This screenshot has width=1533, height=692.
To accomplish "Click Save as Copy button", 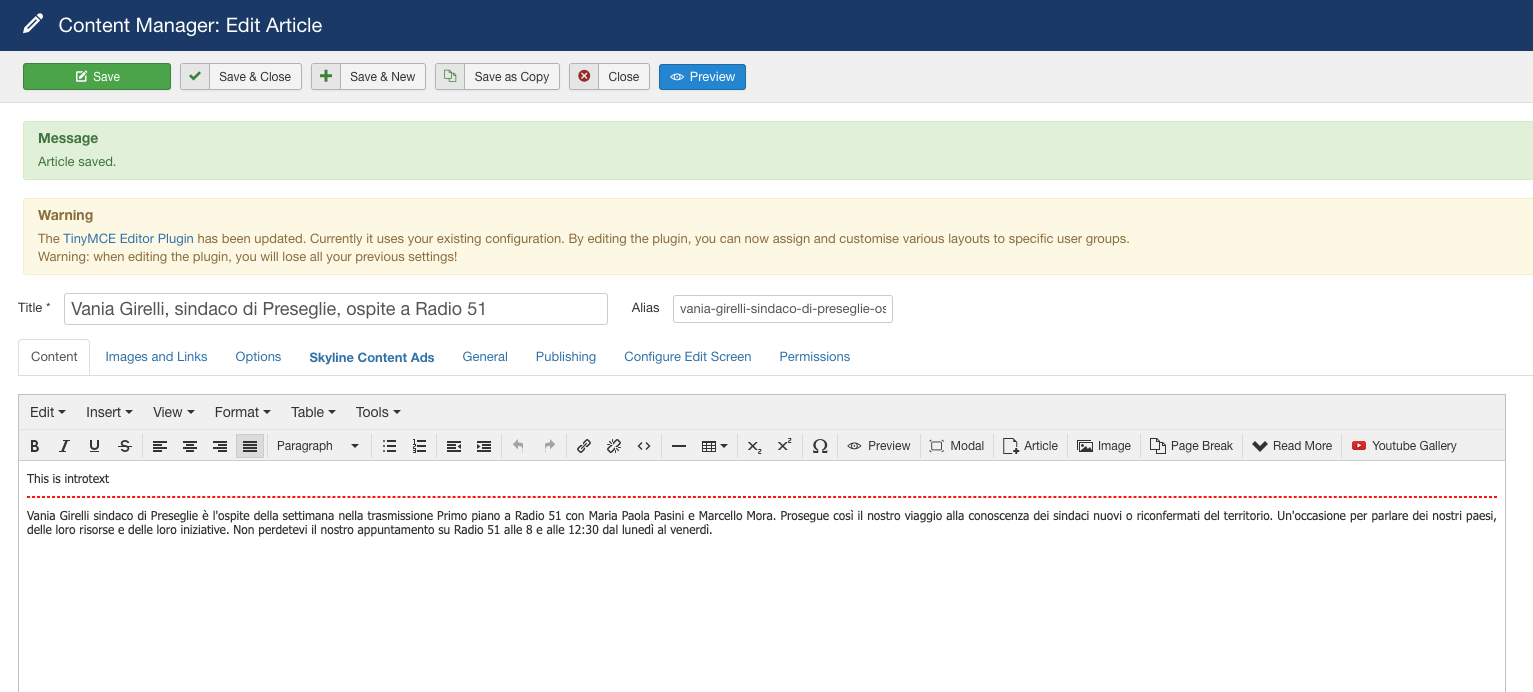I will point(497,77).
